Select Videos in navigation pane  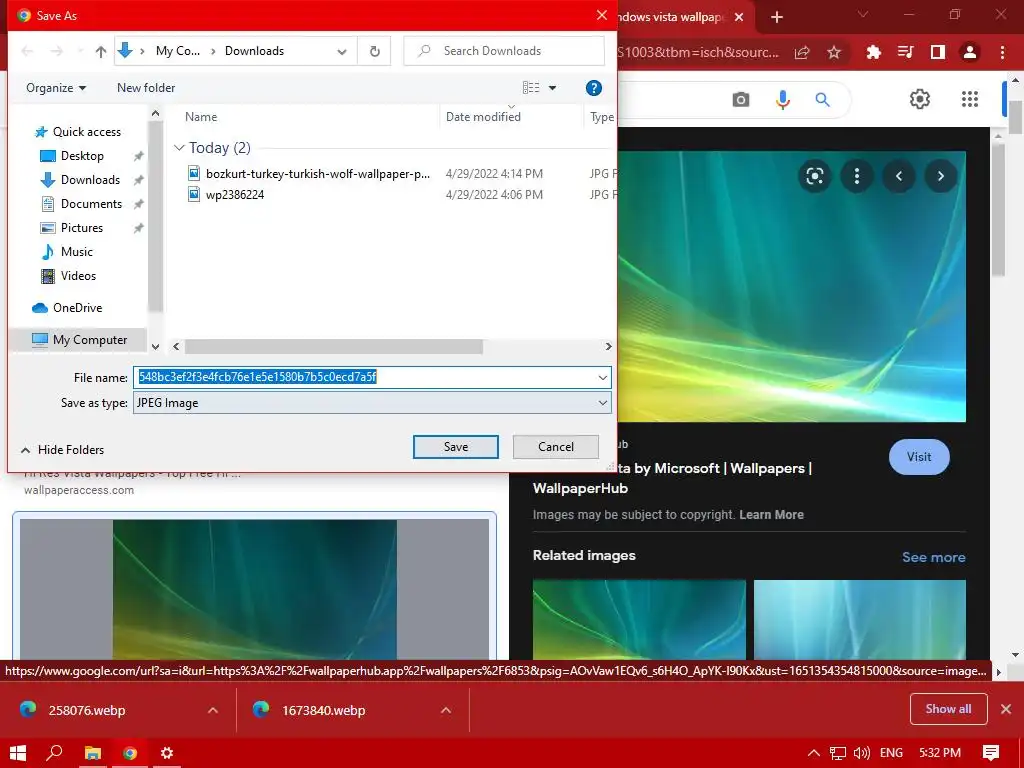(x=78, y=276)
